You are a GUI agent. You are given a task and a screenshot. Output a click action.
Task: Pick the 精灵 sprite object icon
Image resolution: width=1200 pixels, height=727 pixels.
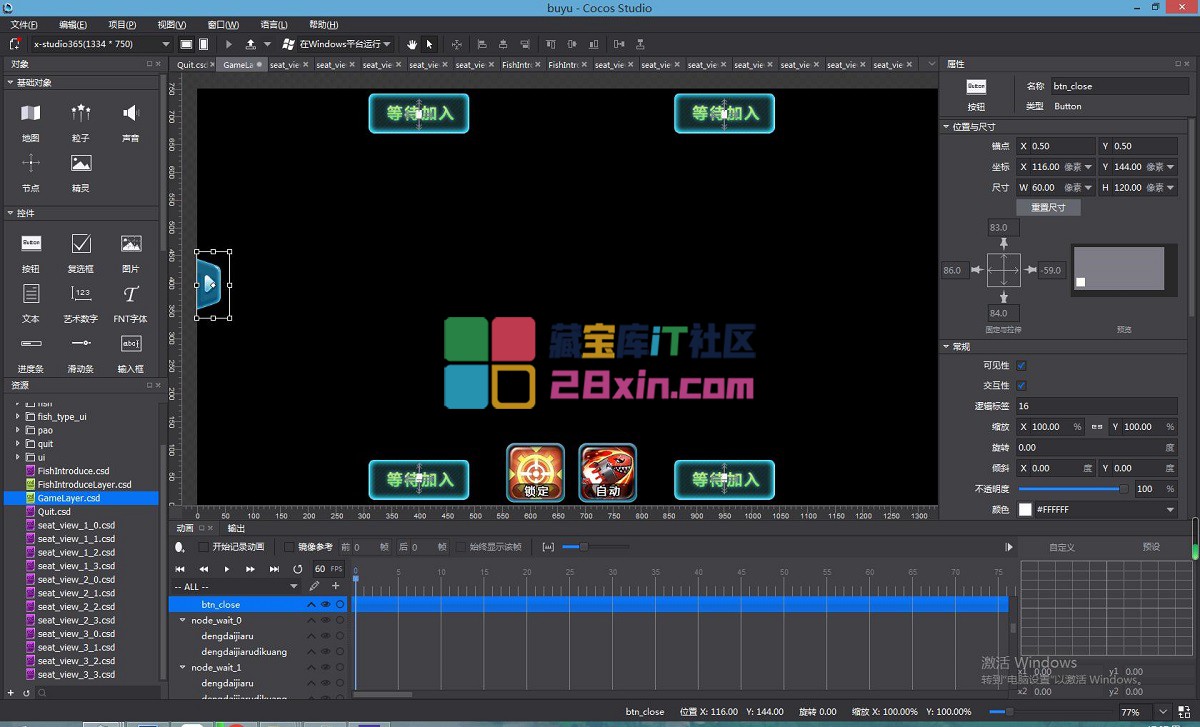[x=81, y=163]
